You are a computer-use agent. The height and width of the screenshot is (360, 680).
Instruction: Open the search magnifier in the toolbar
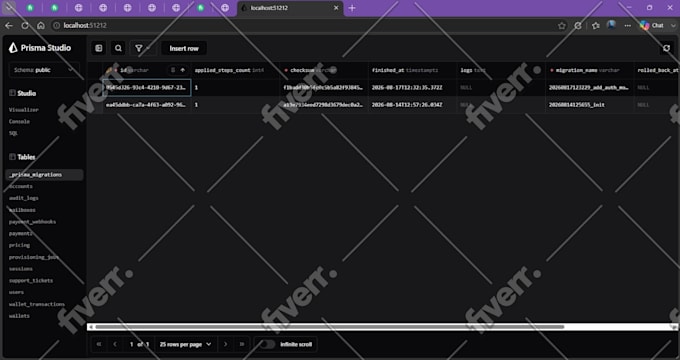(118, 48)
